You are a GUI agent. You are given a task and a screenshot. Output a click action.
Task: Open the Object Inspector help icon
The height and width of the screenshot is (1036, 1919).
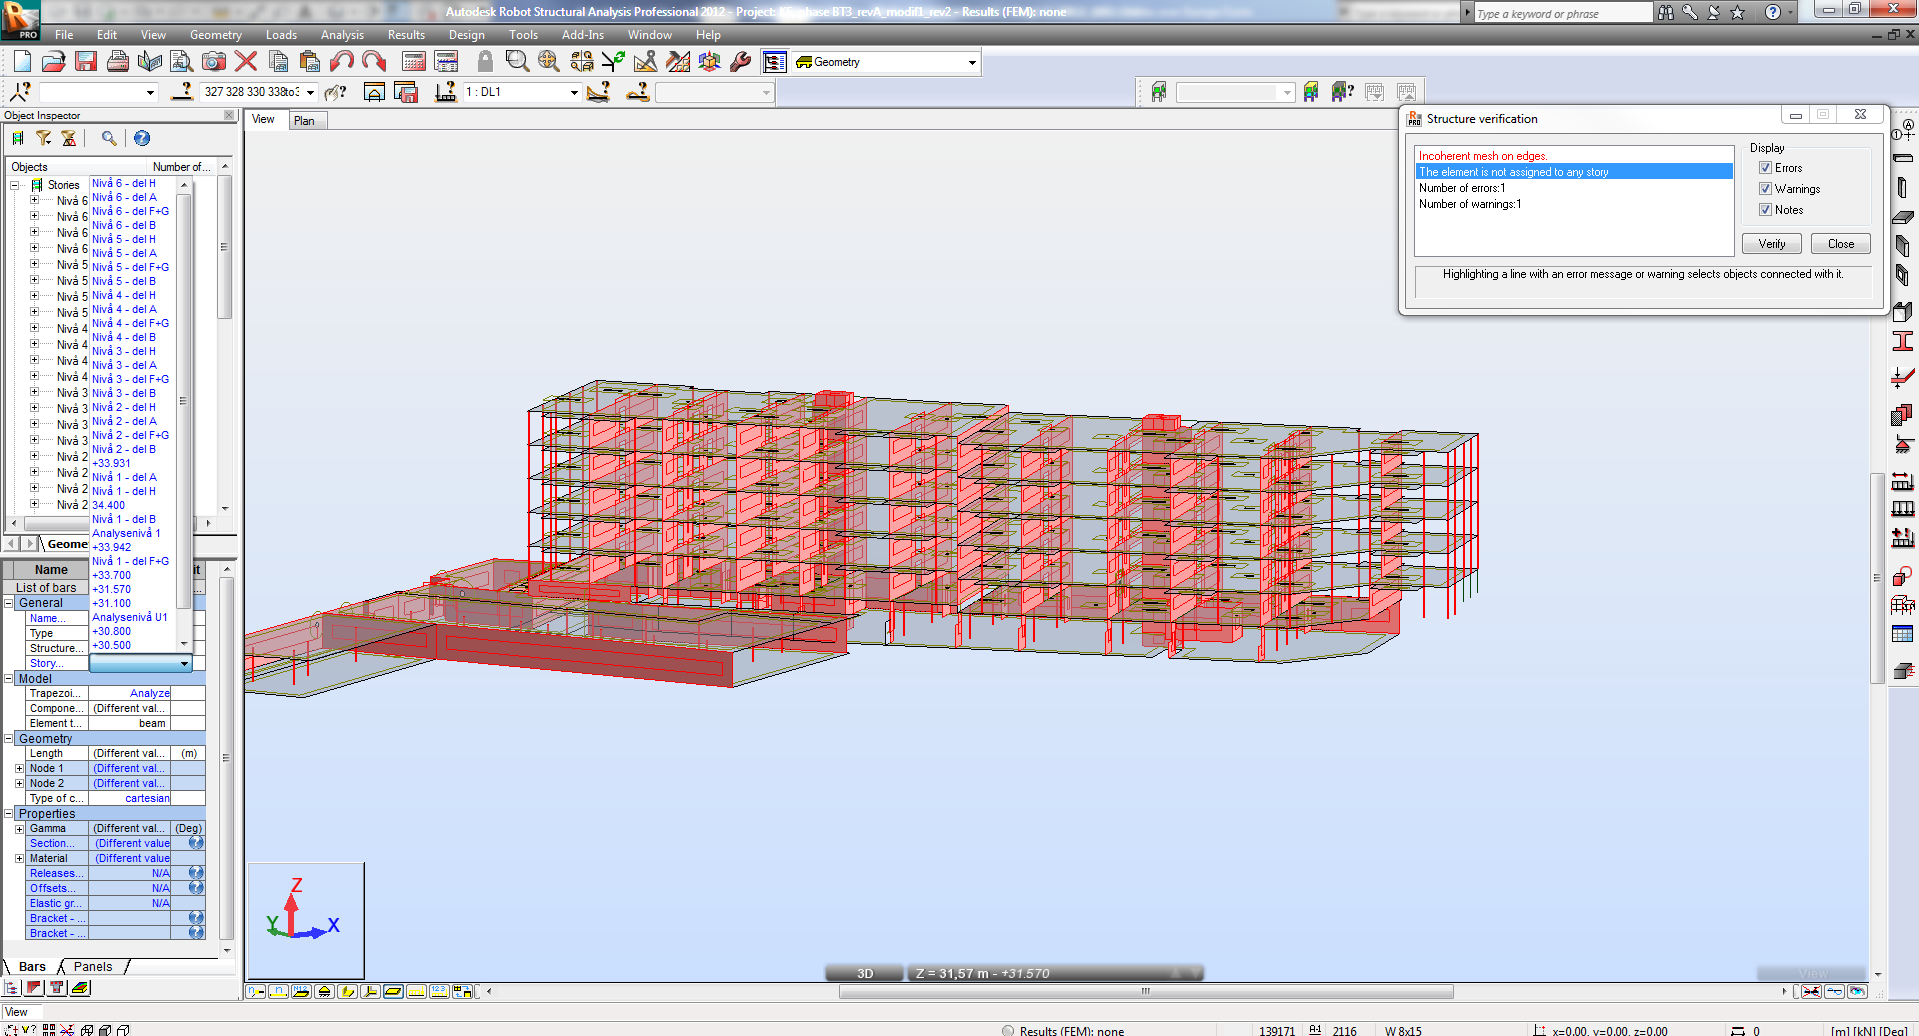tap(142, 138)
